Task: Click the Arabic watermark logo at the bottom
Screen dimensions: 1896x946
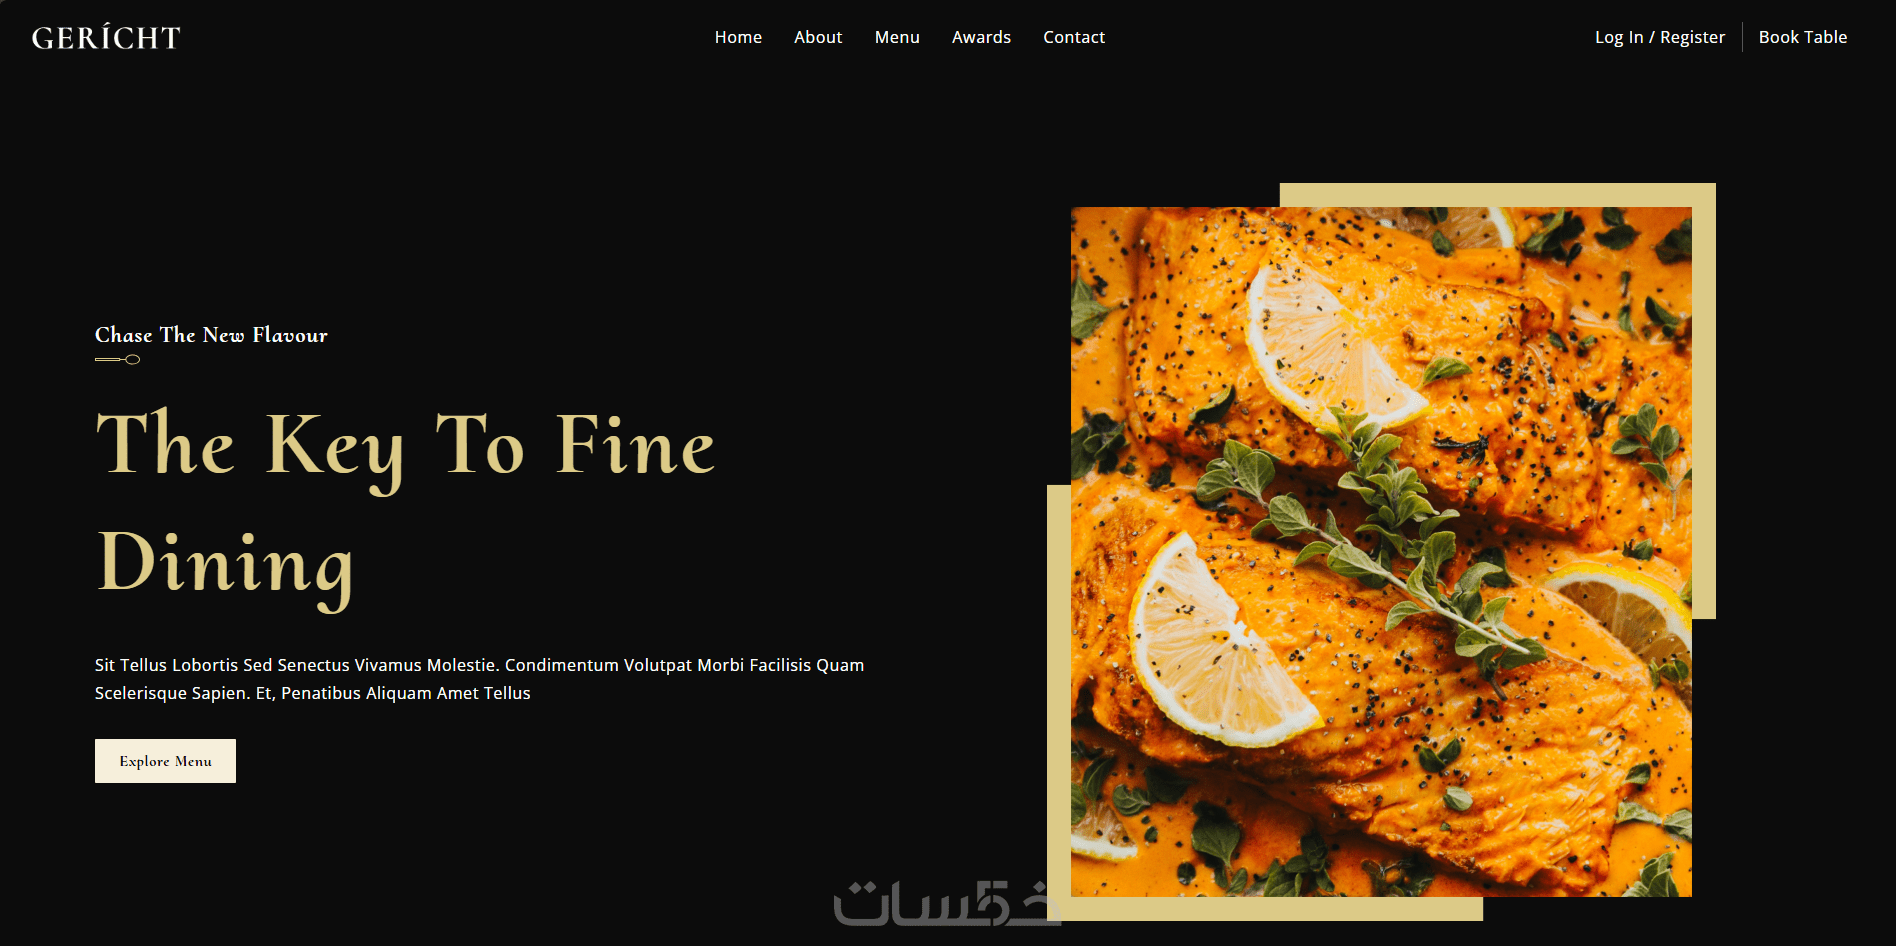Action: point(947,903)
